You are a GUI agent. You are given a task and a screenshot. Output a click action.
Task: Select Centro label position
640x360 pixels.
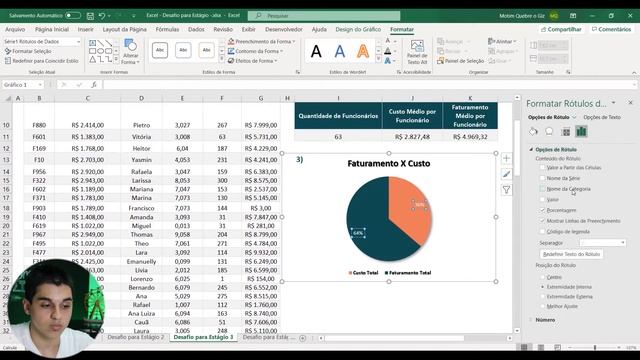542,277
